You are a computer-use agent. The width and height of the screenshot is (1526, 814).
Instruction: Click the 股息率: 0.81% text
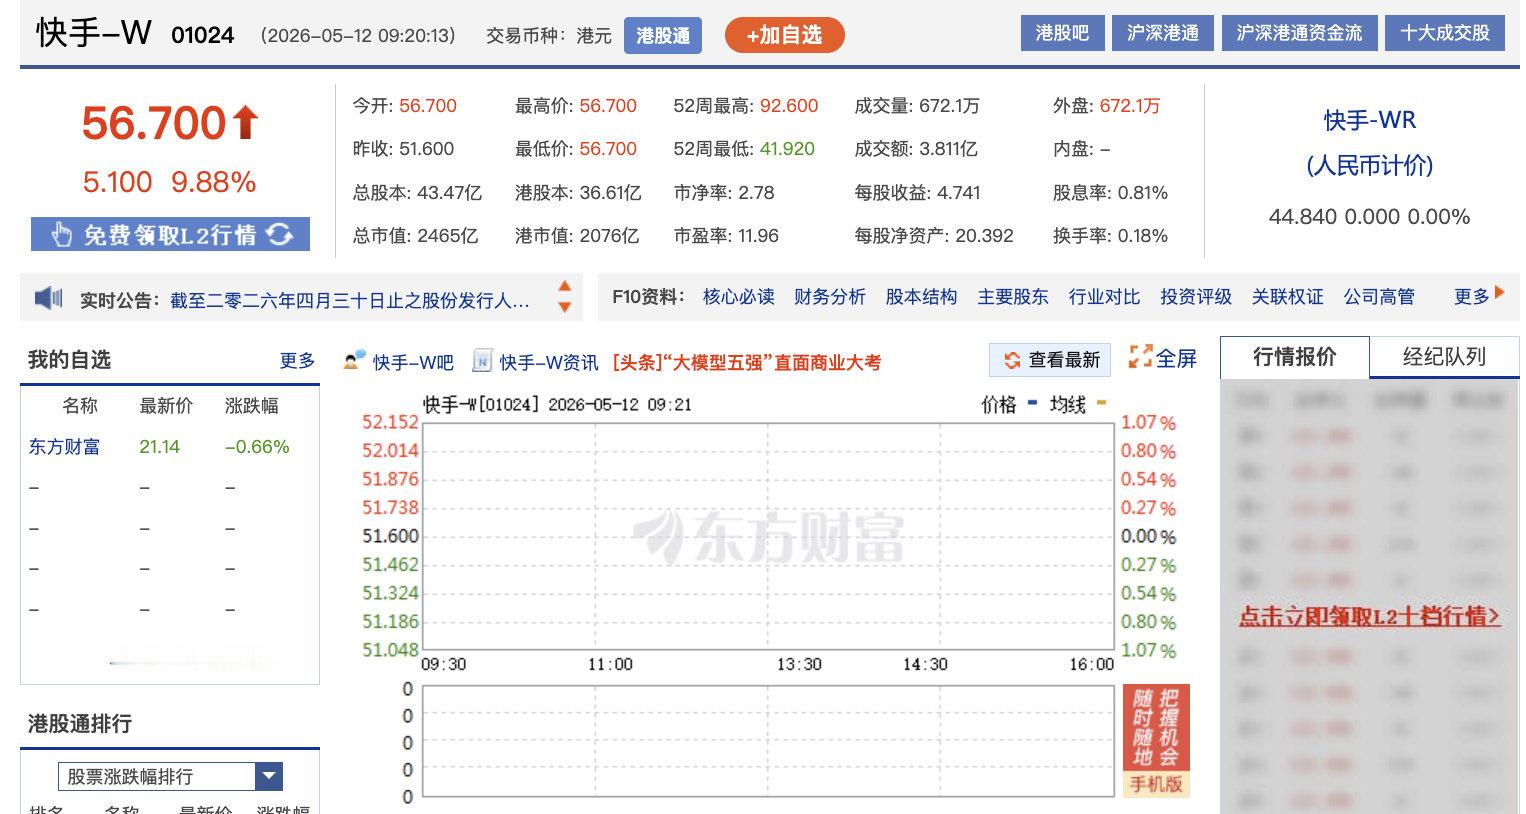click(1110, 193)
